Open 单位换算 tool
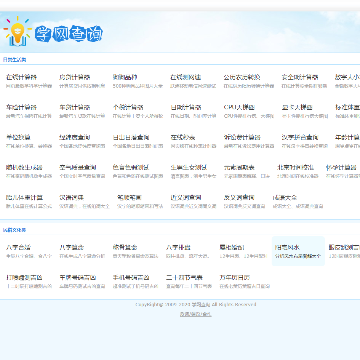This screenshot has width=360, height=360. point(18,137)
